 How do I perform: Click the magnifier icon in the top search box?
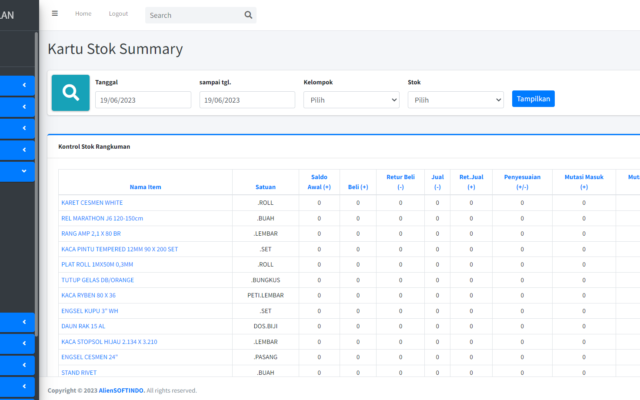[248, 15]
